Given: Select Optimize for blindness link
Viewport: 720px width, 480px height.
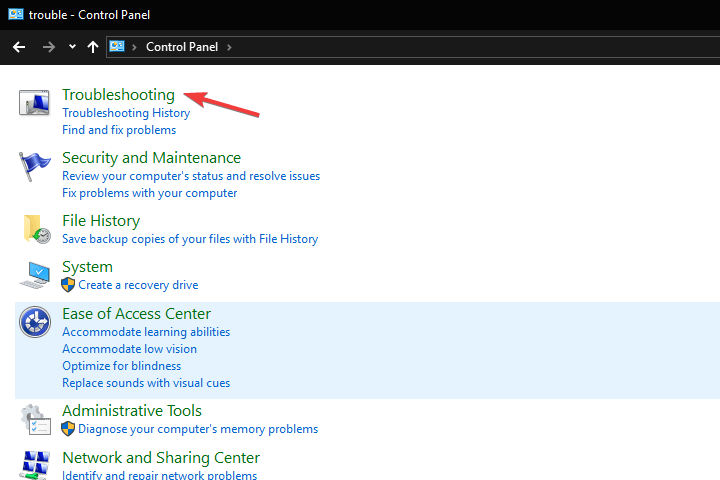Looking at the screenshot, I should [121, 366].
